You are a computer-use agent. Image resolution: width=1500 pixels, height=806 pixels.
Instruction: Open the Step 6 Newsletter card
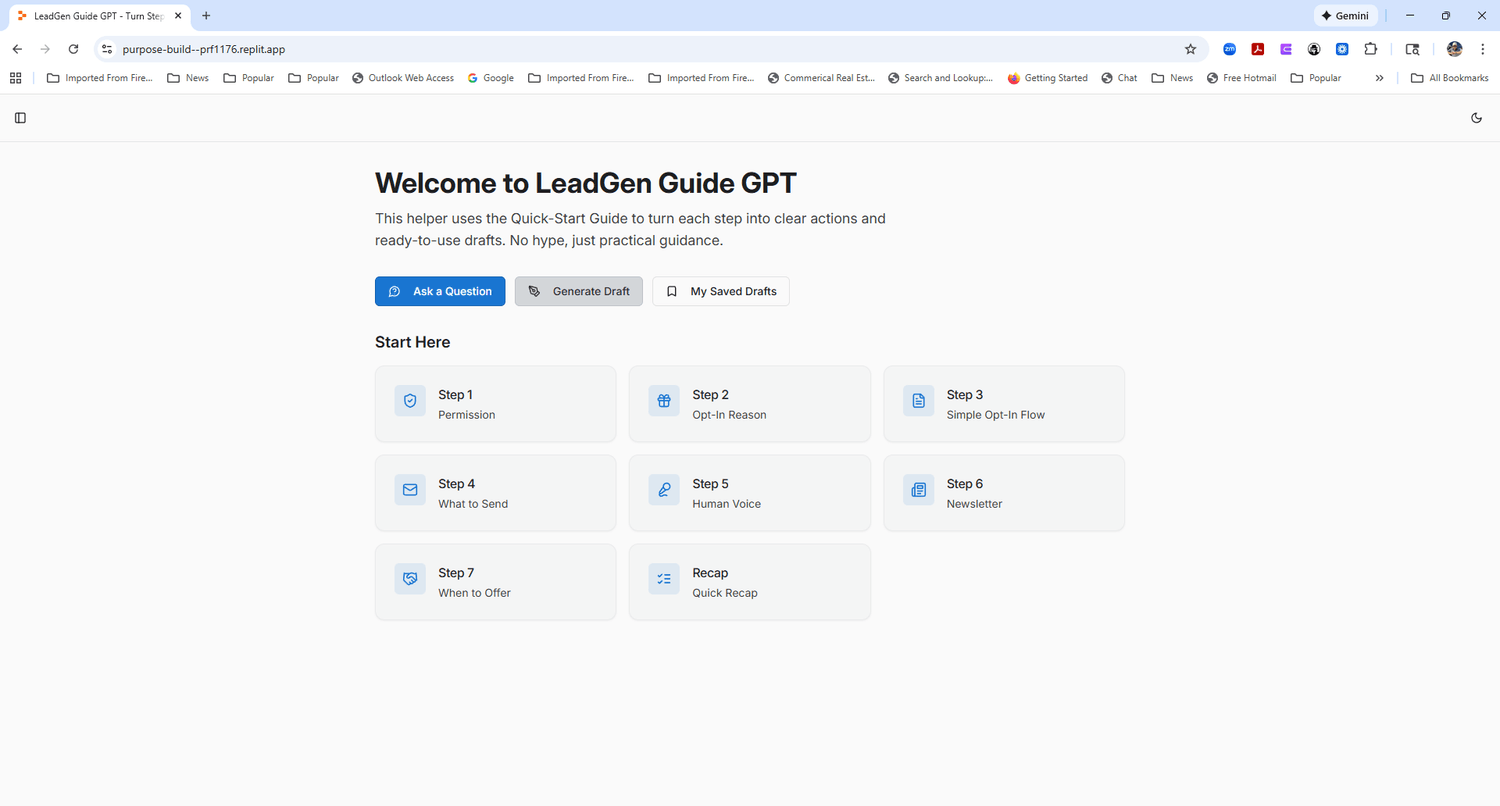[1004, 493]
